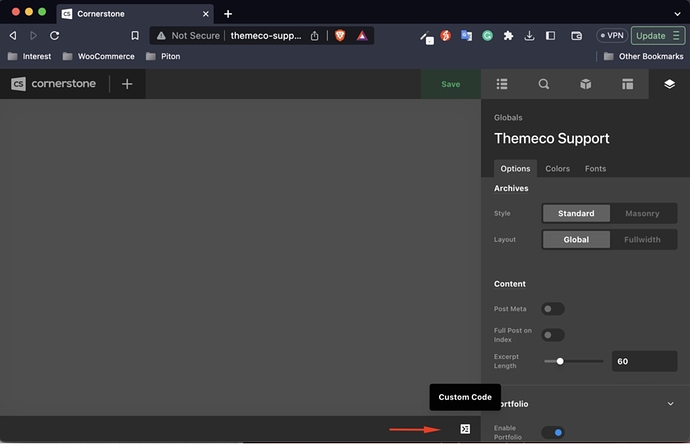The image size is (690, 444).
Task: Click the Content section heading
Action: click(x=510, y=284)
